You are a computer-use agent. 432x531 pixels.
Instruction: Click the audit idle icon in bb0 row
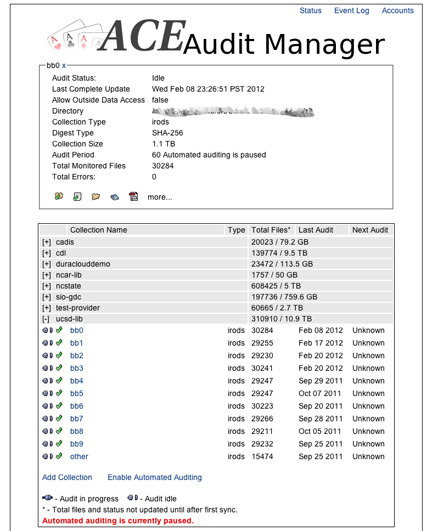click(48, 330)
